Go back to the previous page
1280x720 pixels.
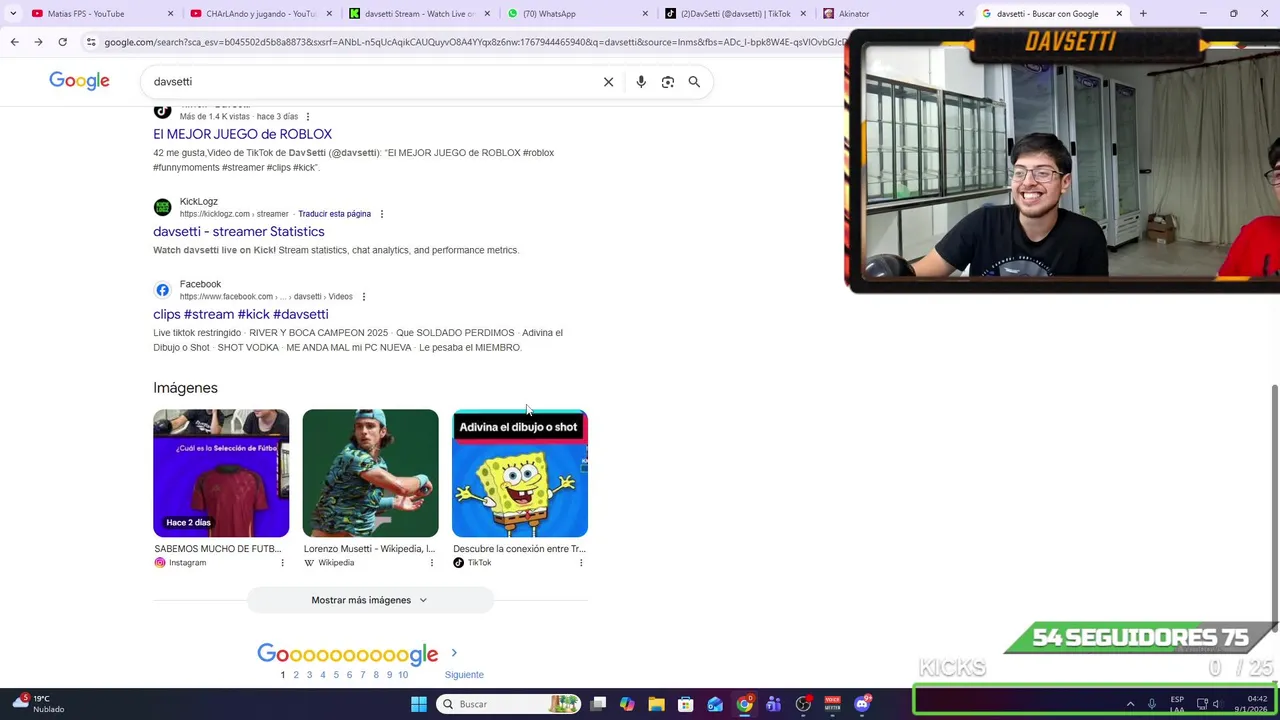14,42
